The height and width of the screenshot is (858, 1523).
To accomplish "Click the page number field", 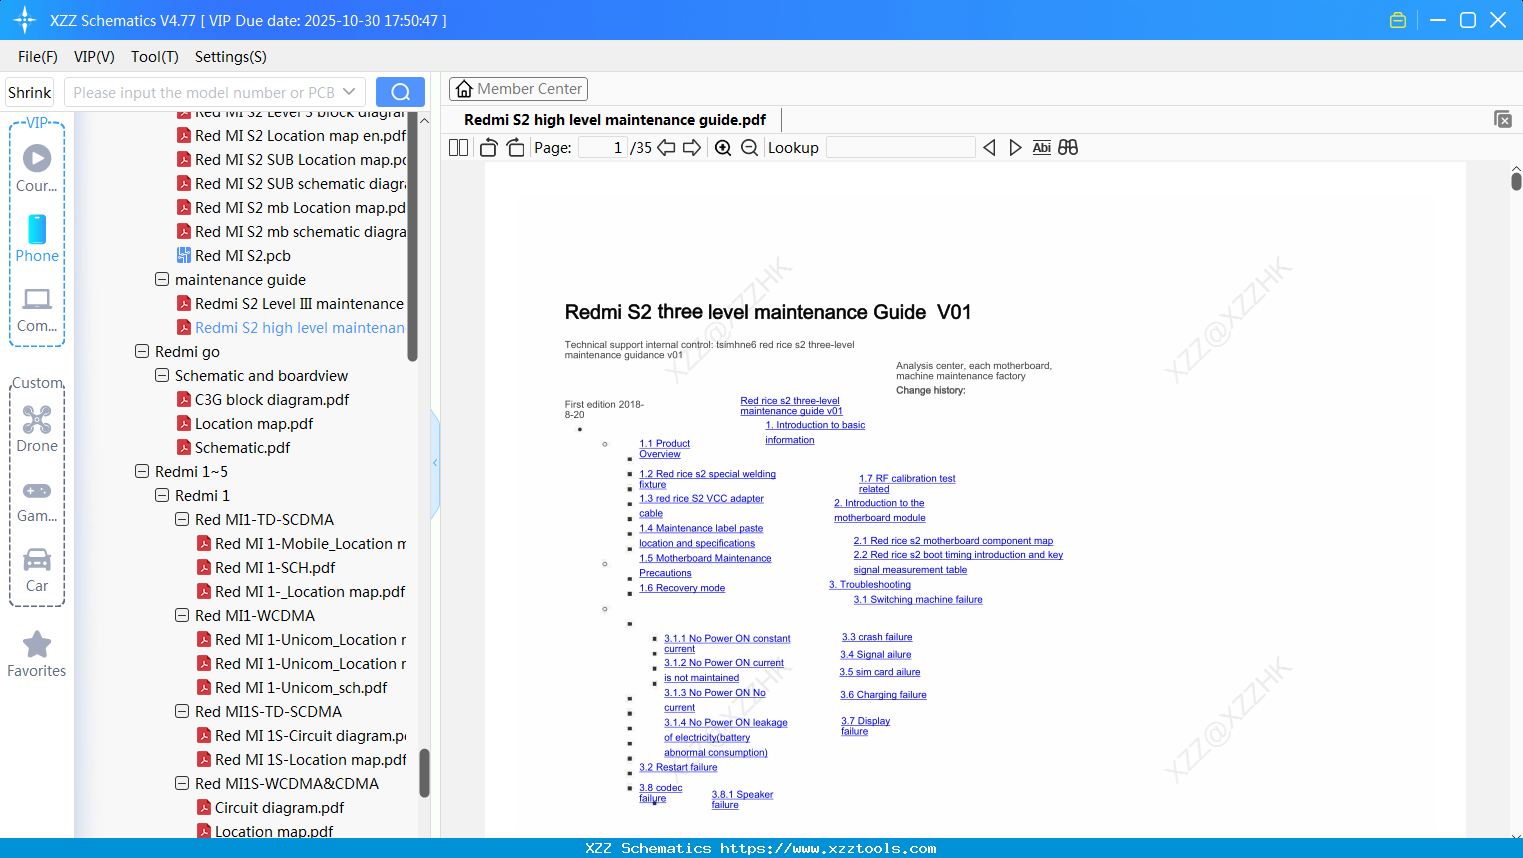I will [603, 147].
